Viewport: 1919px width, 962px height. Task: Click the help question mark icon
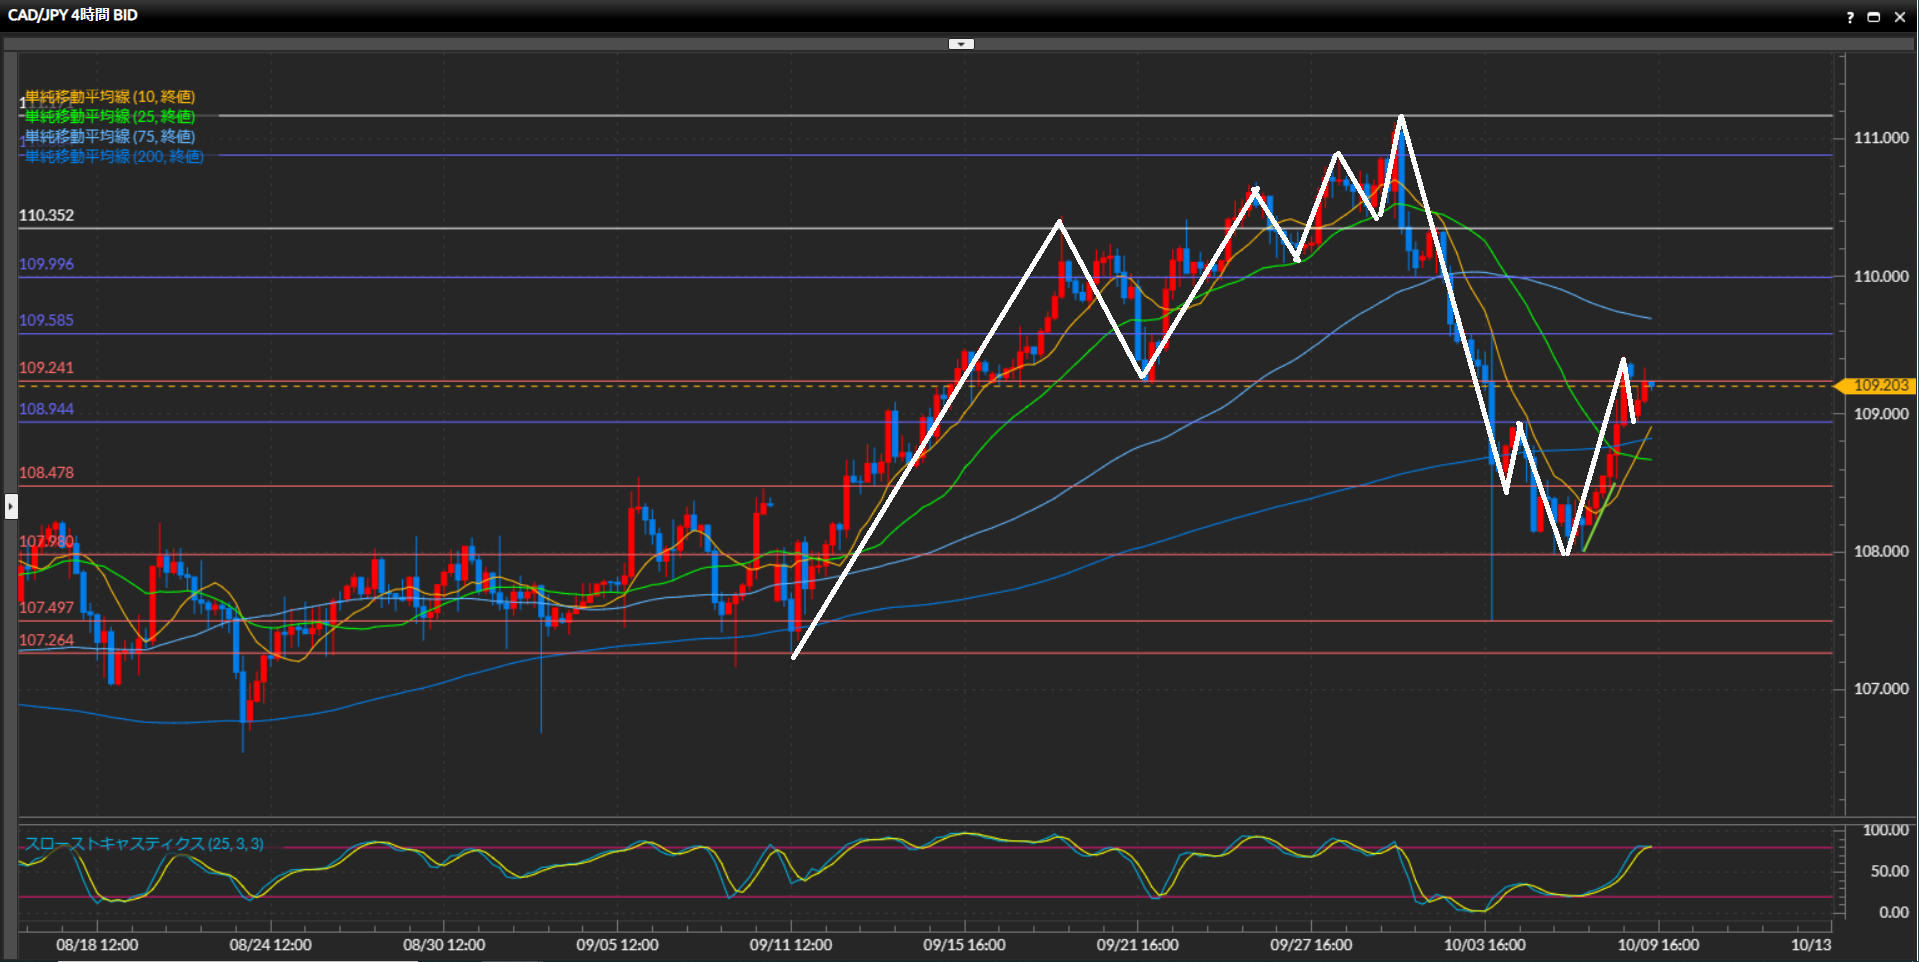[1850, 17]
